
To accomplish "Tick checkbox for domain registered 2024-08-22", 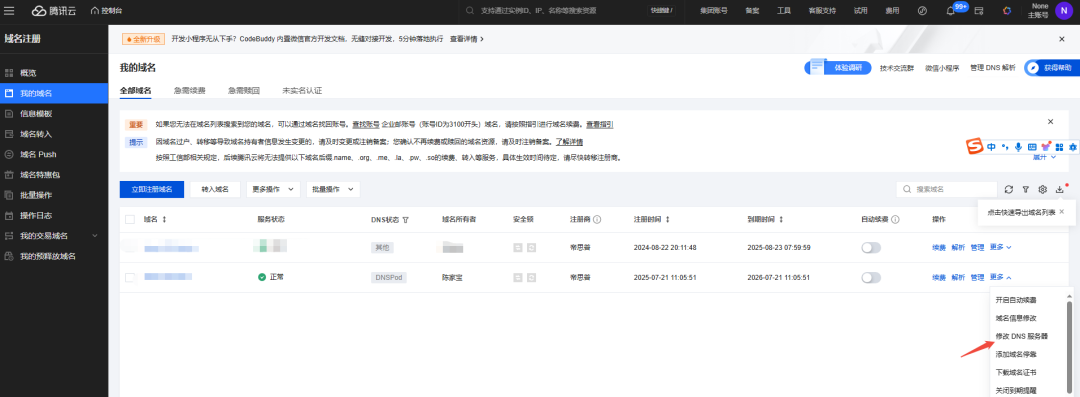I will [x=130, y=247].
